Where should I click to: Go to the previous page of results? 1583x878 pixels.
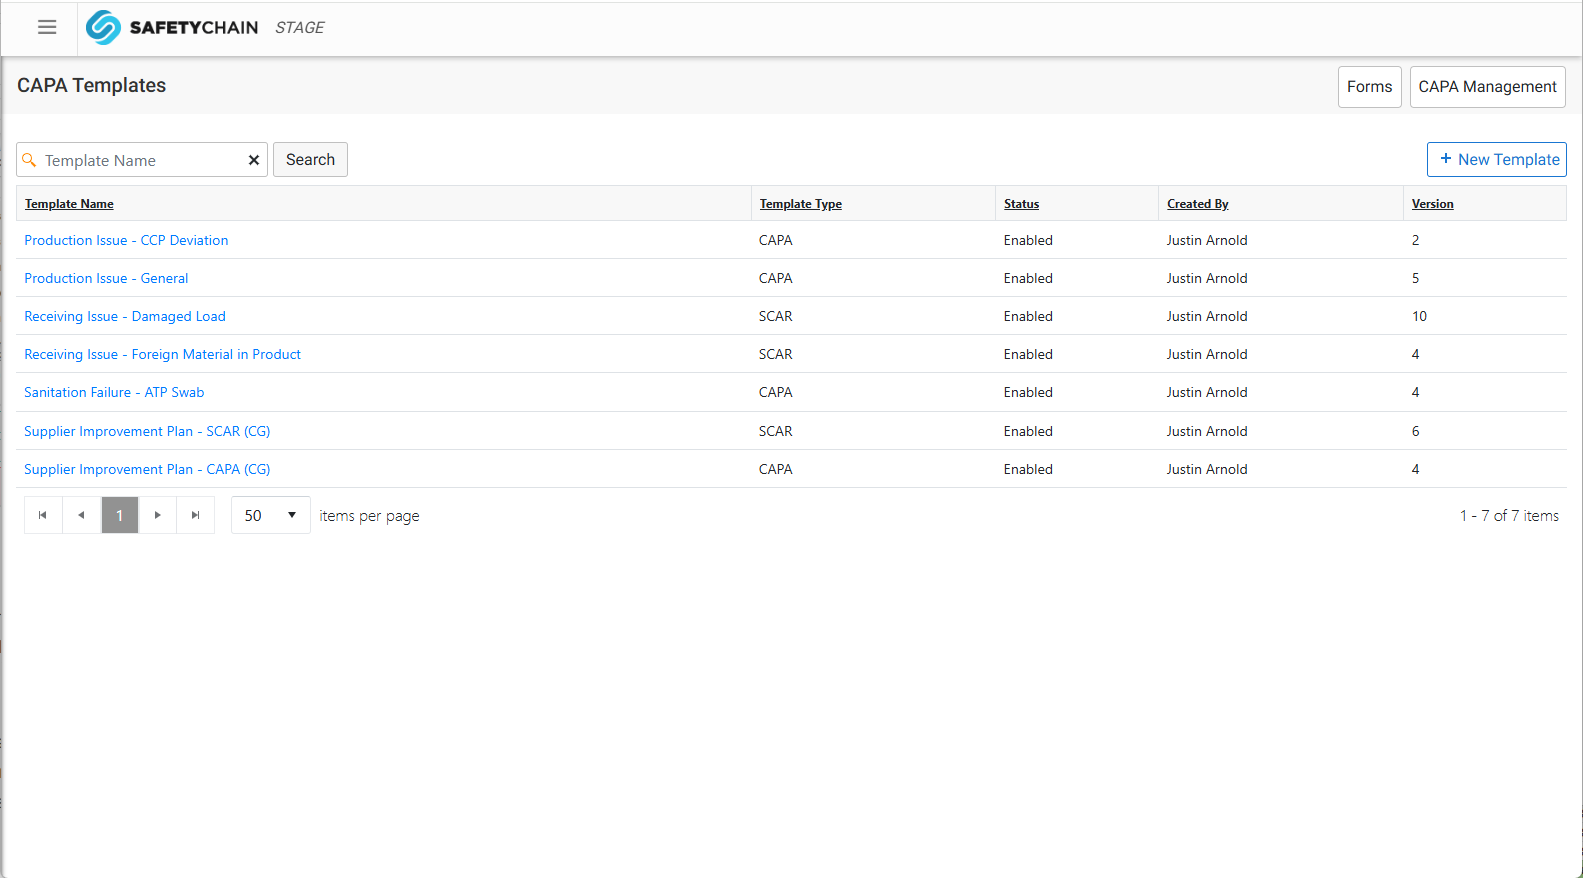[81, 515]
